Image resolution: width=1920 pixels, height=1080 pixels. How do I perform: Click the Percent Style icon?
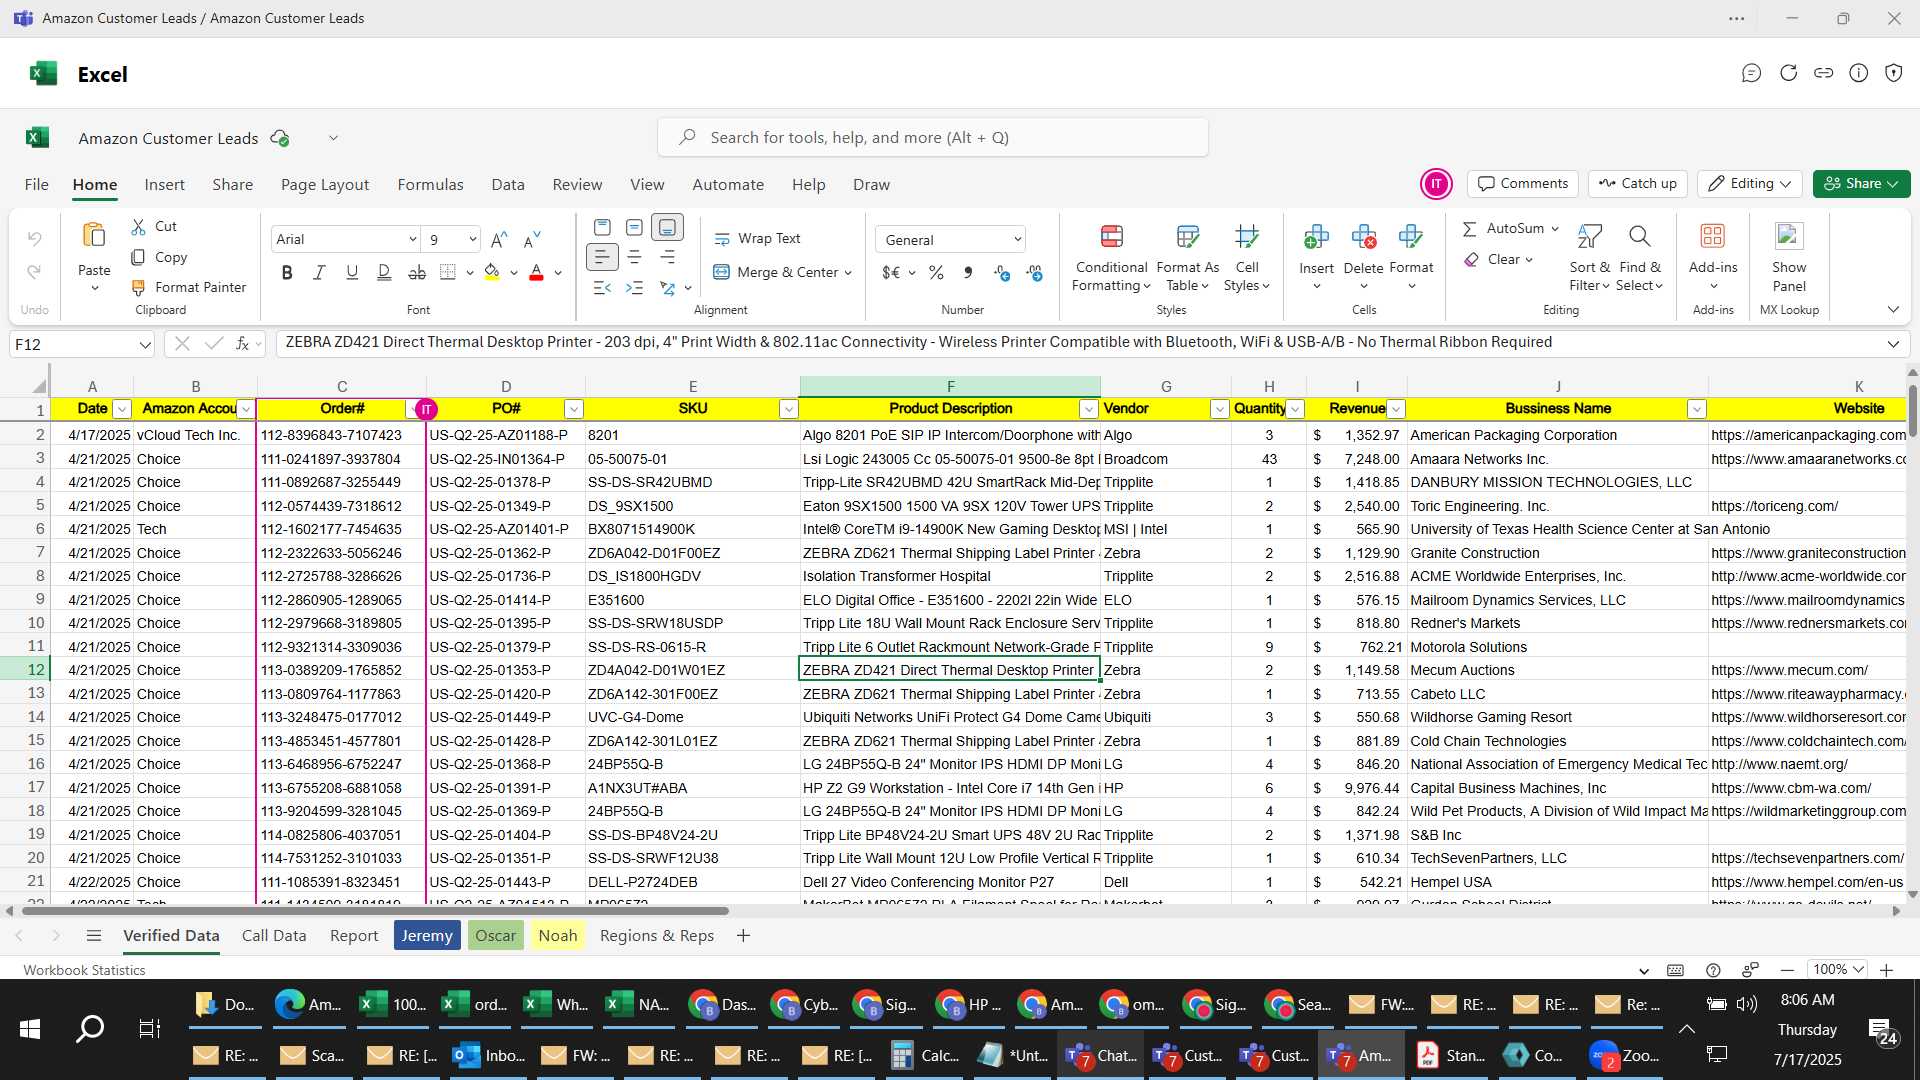(x=936, y=273)
